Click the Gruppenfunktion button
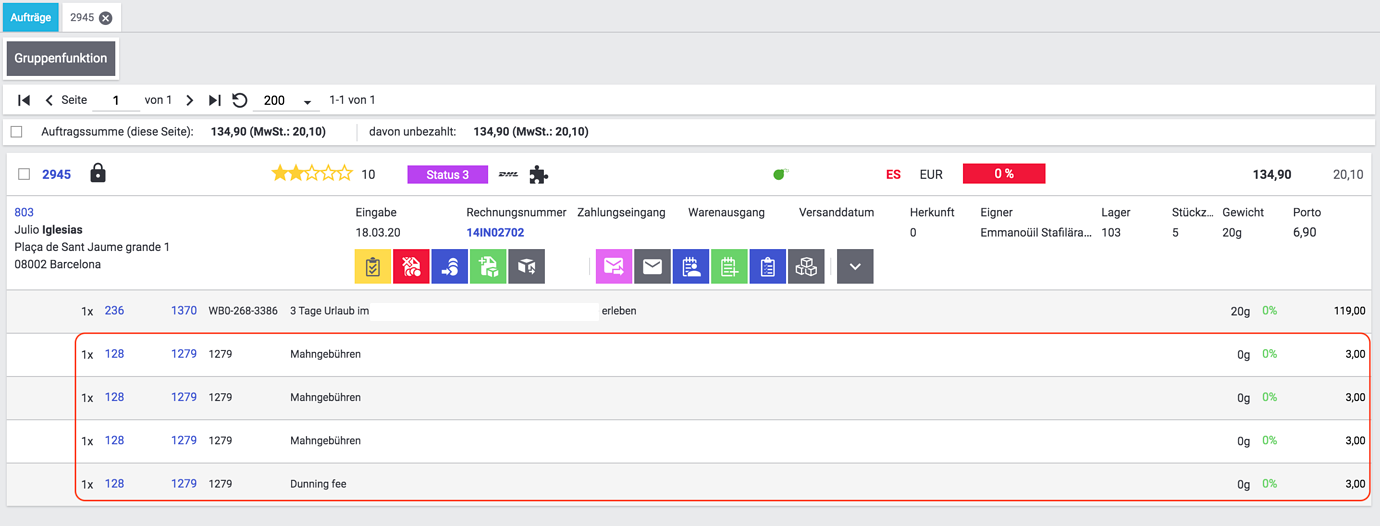 point(61,58)
